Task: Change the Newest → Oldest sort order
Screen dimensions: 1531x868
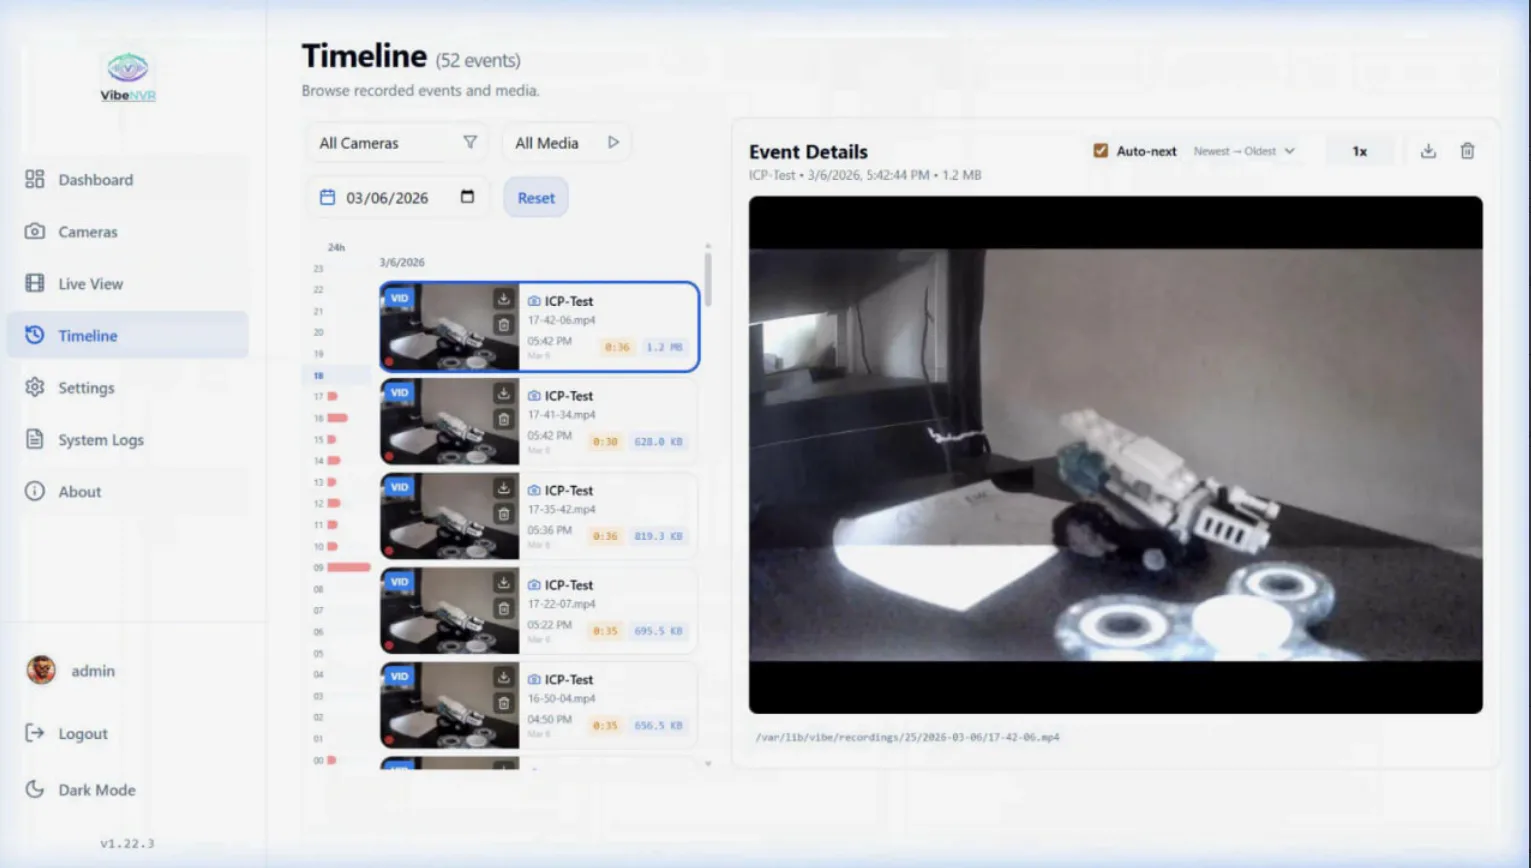Action: click(x=1244, y=151)
